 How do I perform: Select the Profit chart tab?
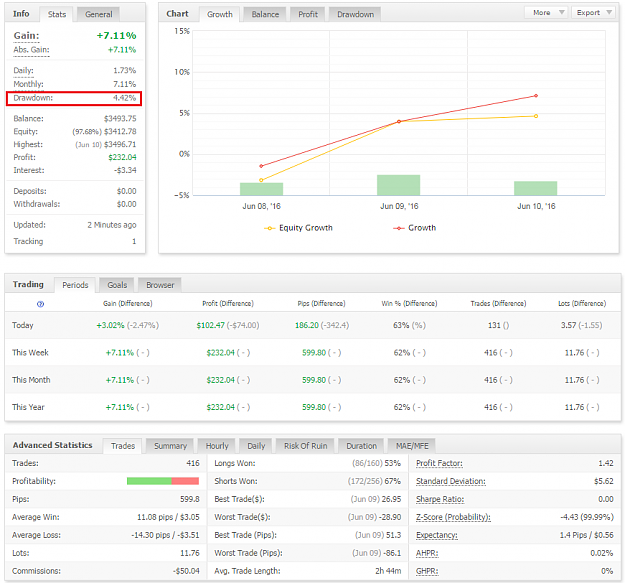pos(308,14)
